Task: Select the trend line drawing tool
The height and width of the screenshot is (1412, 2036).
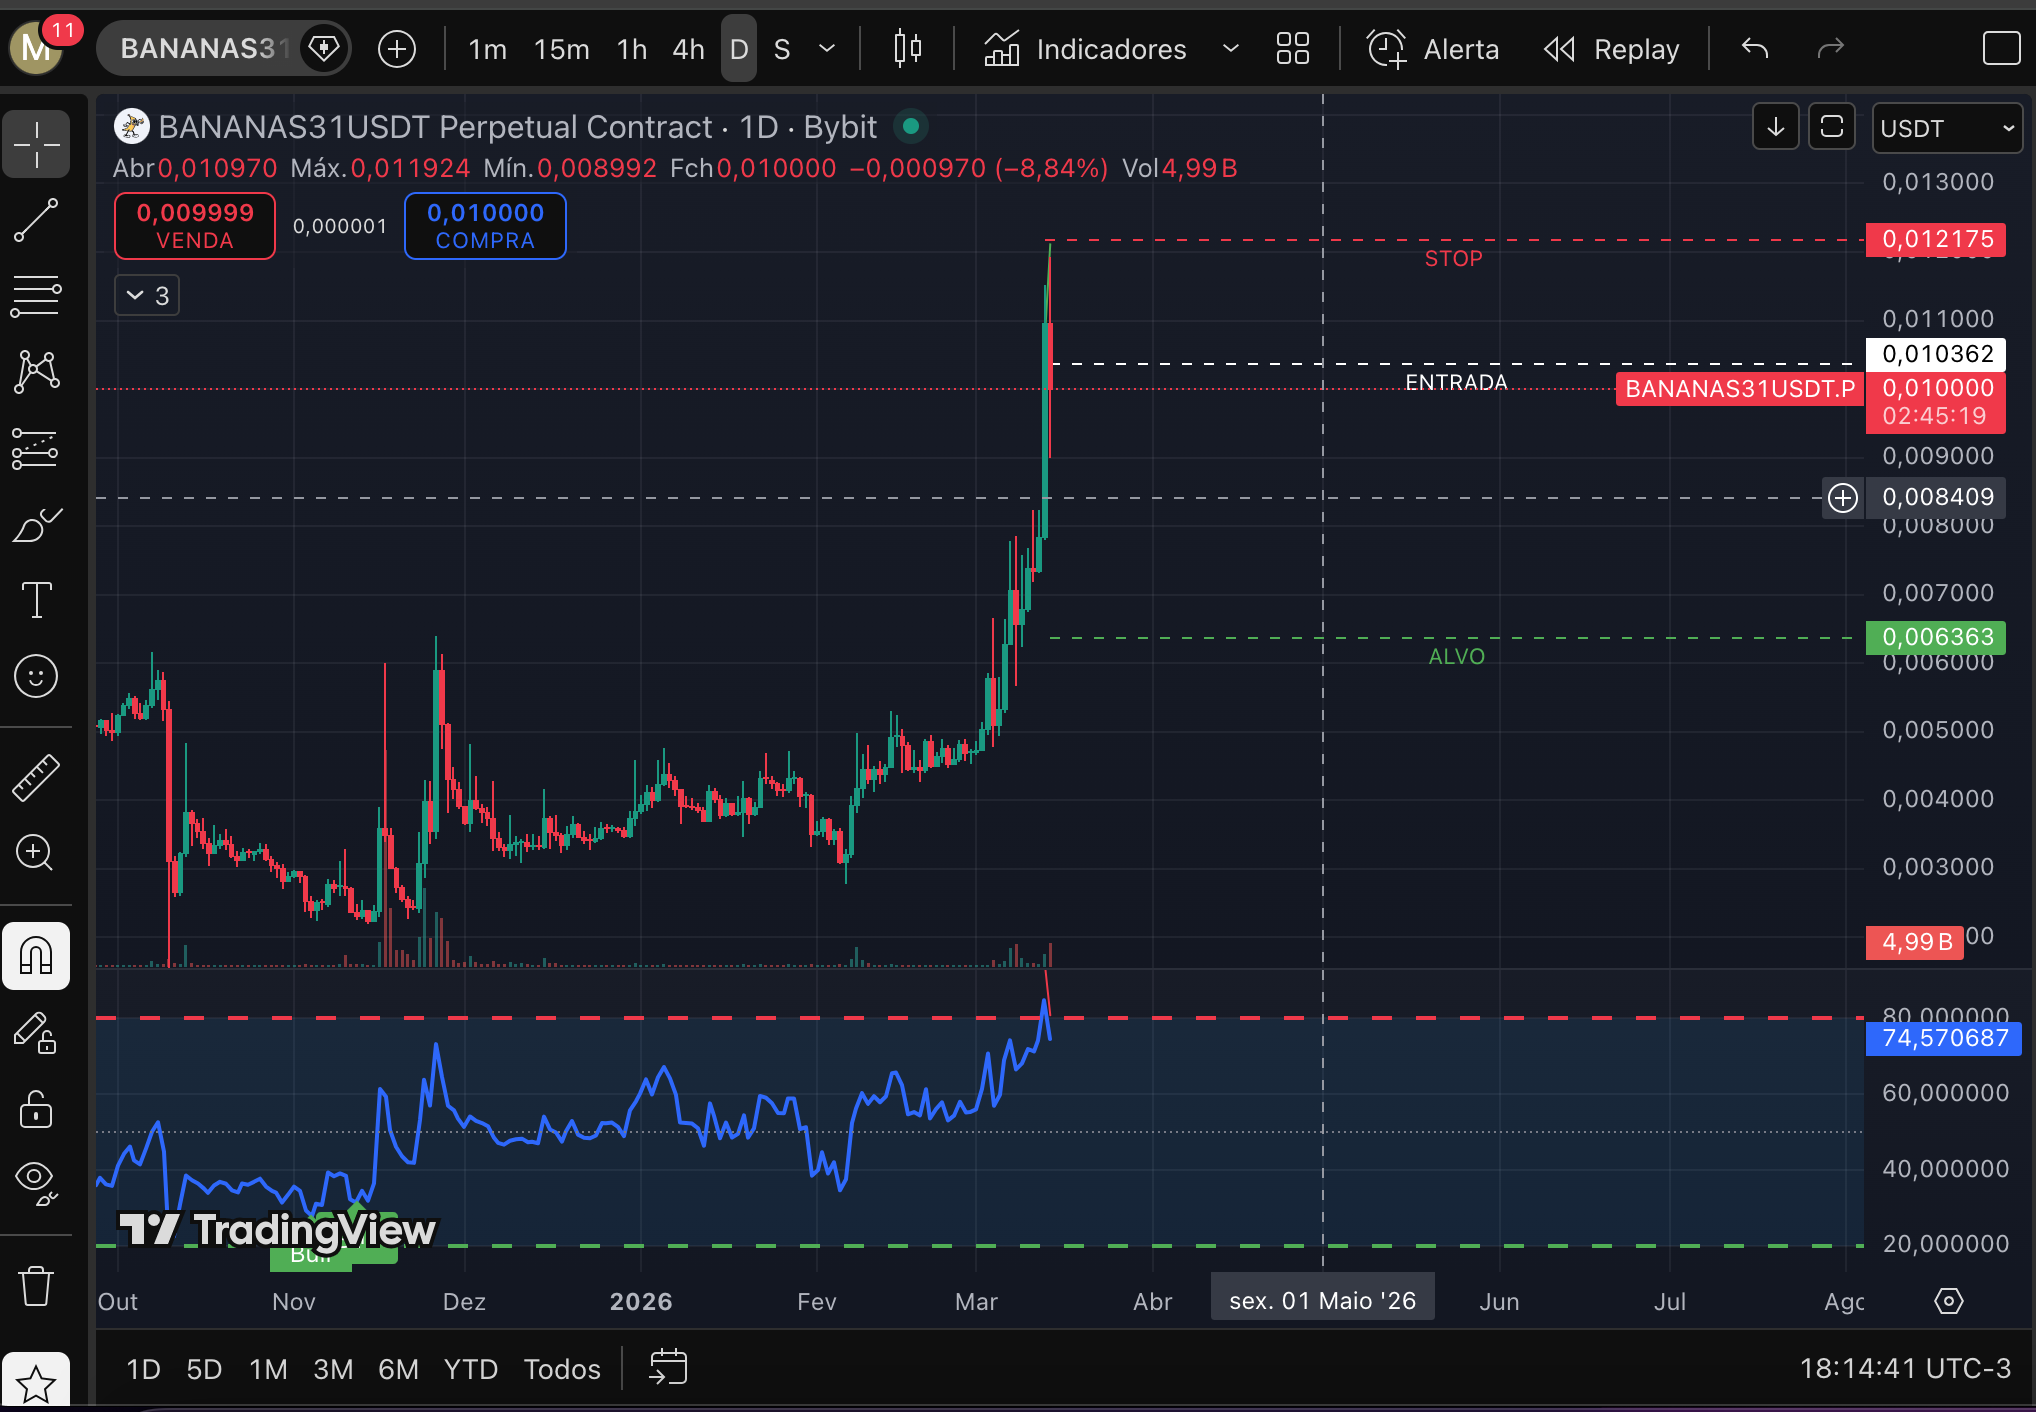Action: coord(36,220)
